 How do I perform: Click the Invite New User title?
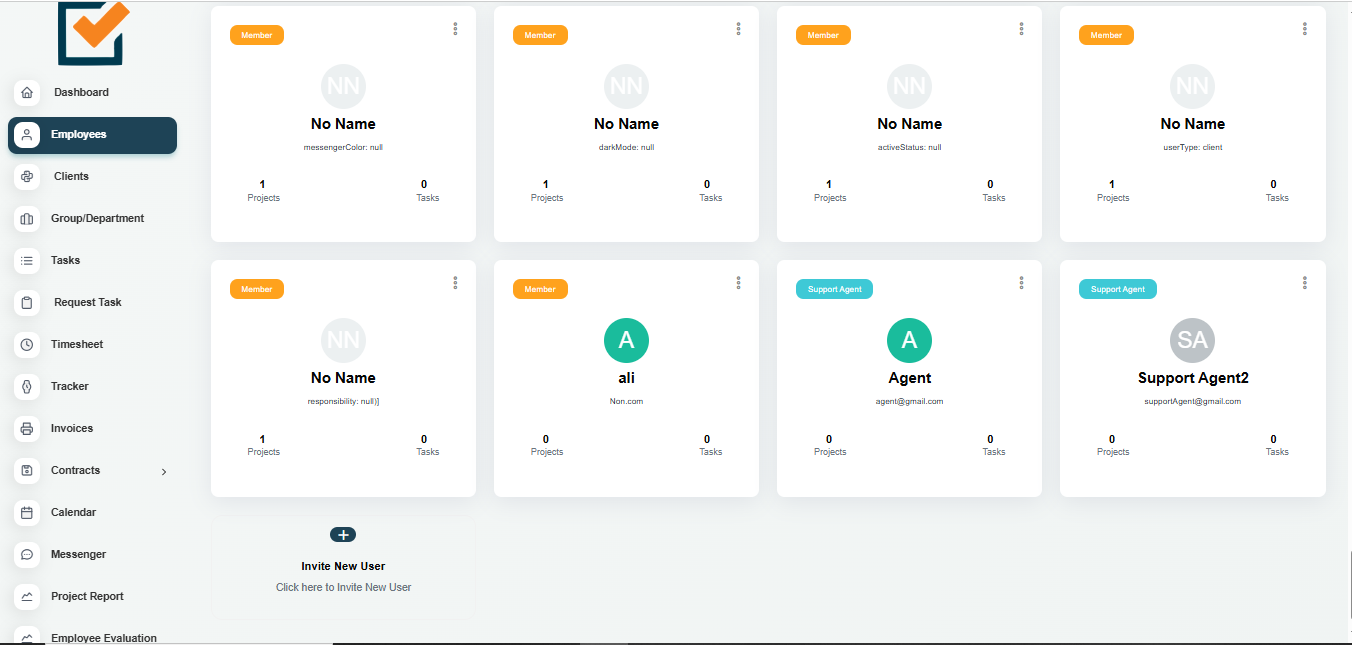(343, 566)
